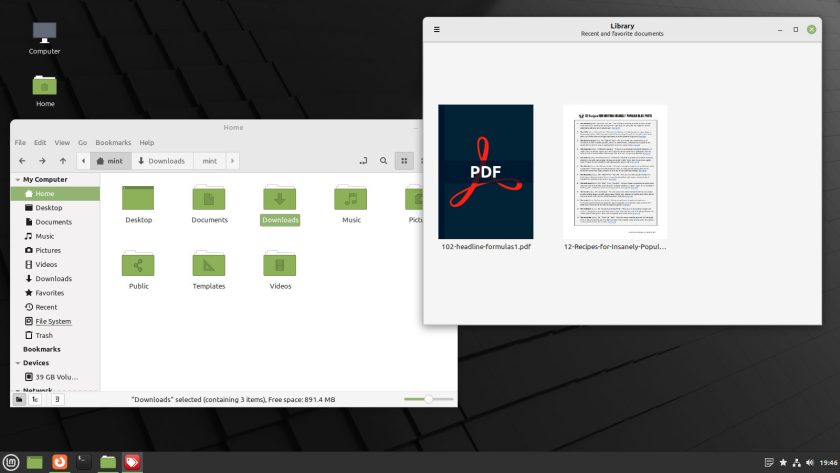Select File System in the sidebar
Image resolution: width=840 pixels, height=473 pixels.
point(55,321)
